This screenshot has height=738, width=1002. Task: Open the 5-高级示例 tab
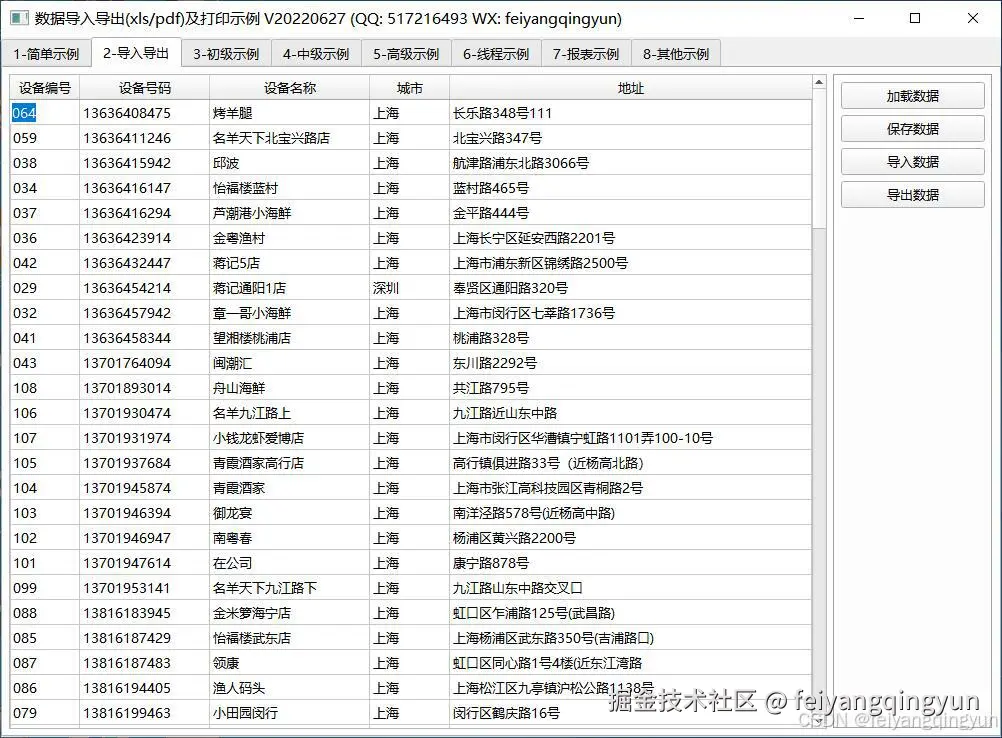[x=405, y=53]
